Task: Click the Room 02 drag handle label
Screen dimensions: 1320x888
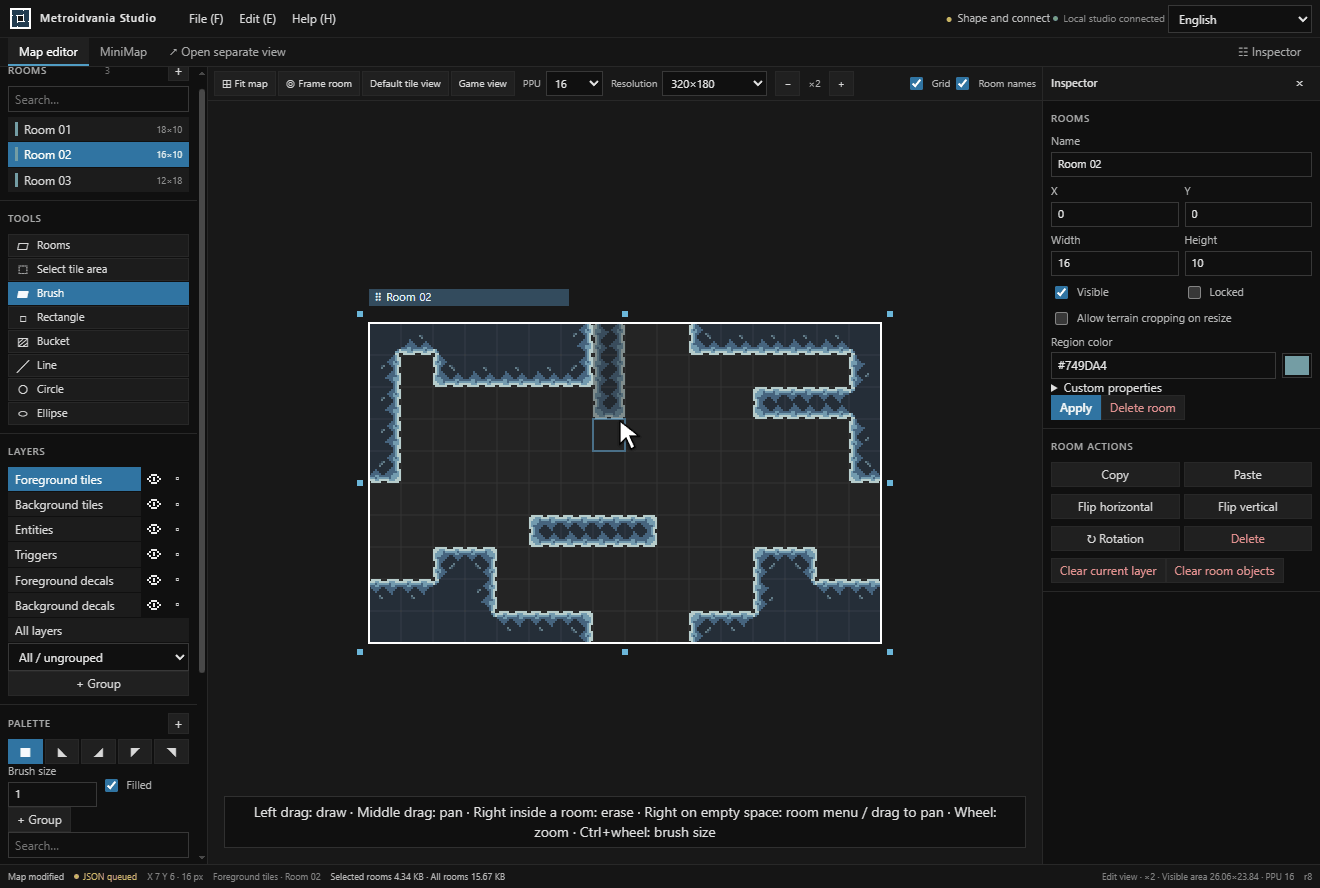Action: point(469,297)
